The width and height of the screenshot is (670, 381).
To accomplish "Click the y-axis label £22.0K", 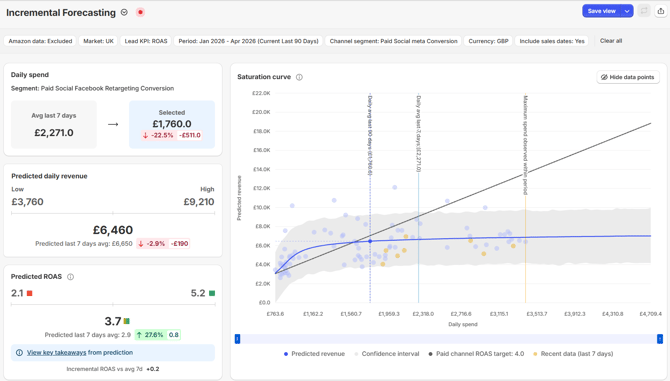I will tap(261, 93).
